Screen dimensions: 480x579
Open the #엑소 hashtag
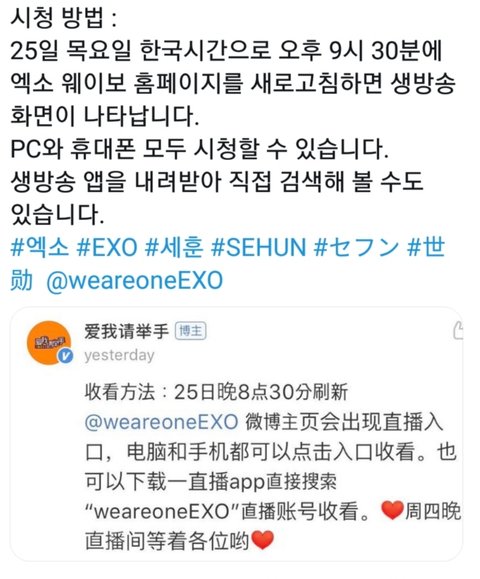pos(40,247)
